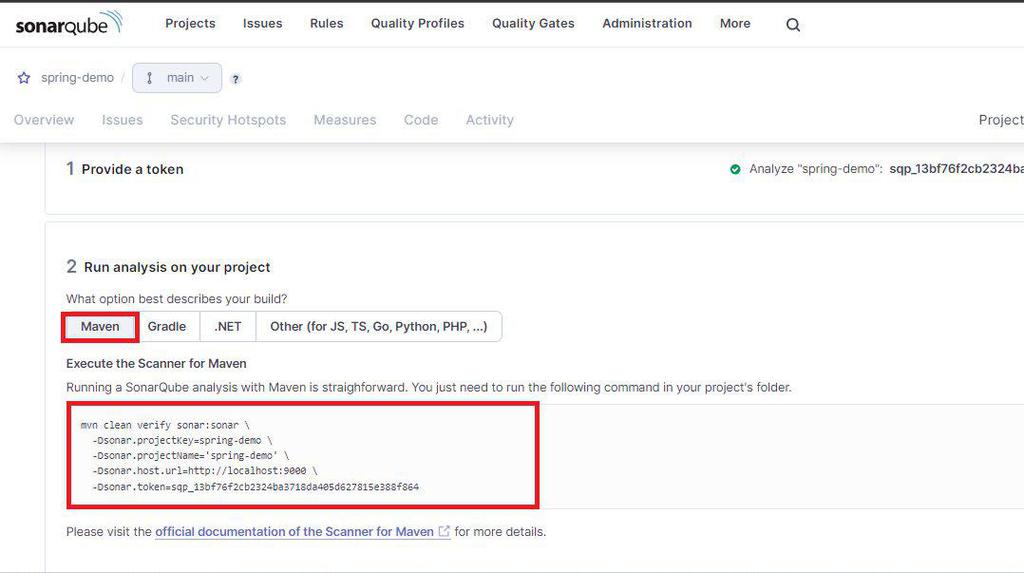Pick the .NET build option
This screenshot has width=1024, height=573.
click(228, 327)
